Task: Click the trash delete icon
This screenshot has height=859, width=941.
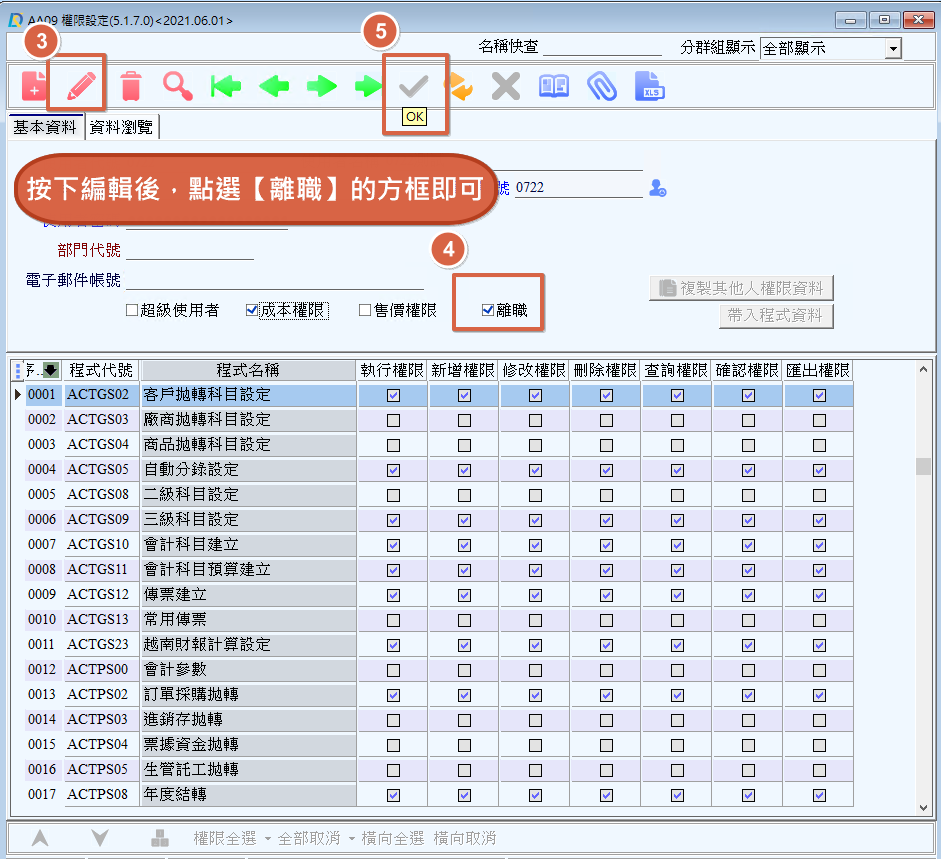Action: point(130,86)
